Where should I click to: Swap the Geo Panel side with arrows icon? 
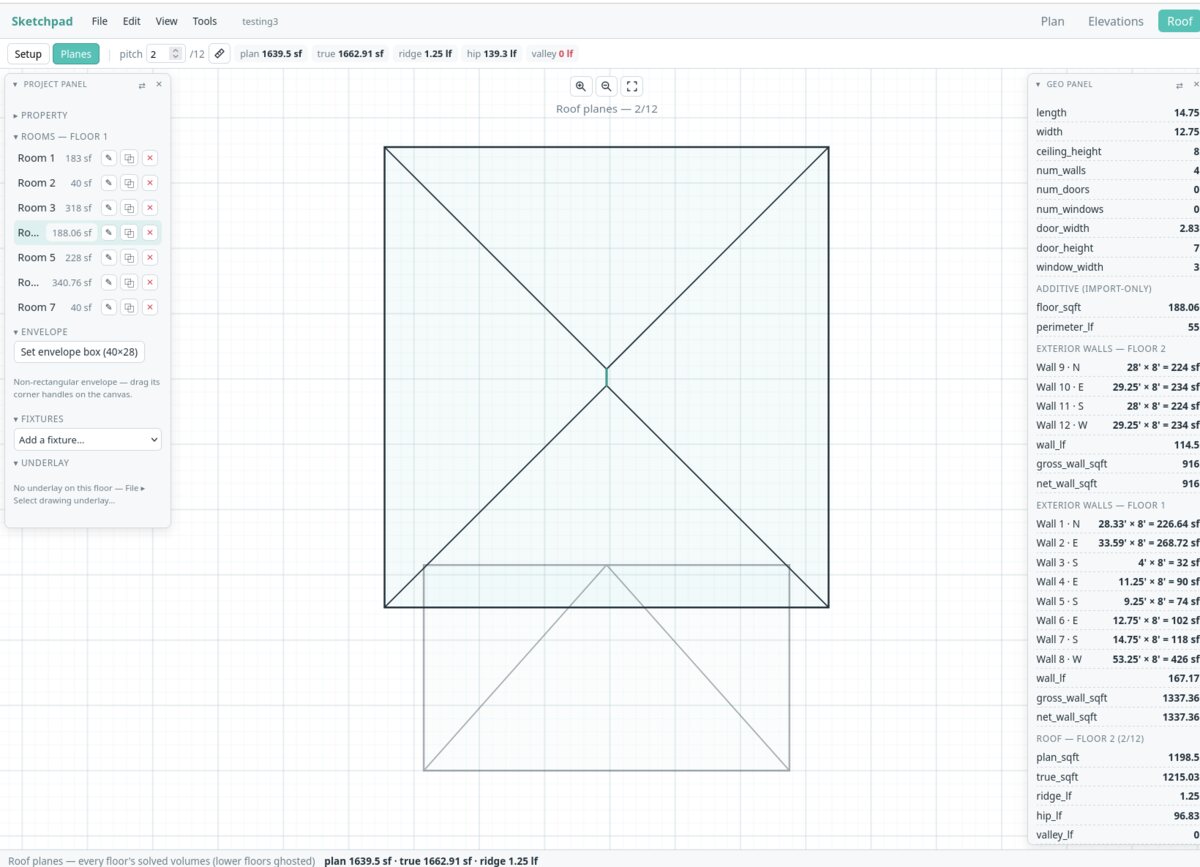pyautogui.click(x=1177, y=85)
